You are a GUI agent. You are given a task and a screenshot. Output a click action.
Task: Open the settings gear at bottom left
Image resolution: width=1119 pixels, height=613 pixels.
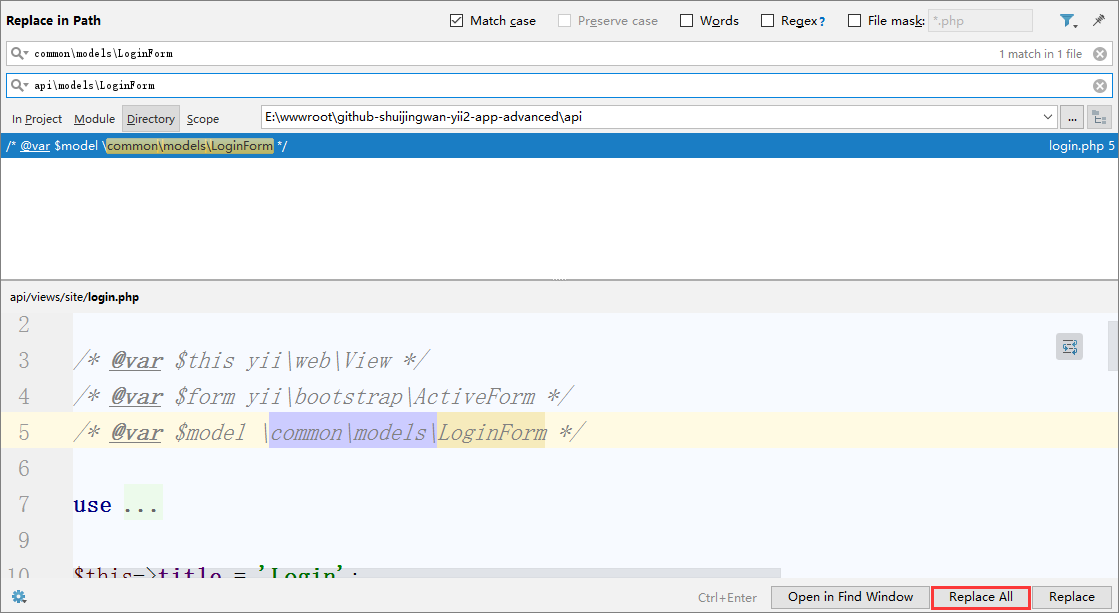tap(18, 597)
